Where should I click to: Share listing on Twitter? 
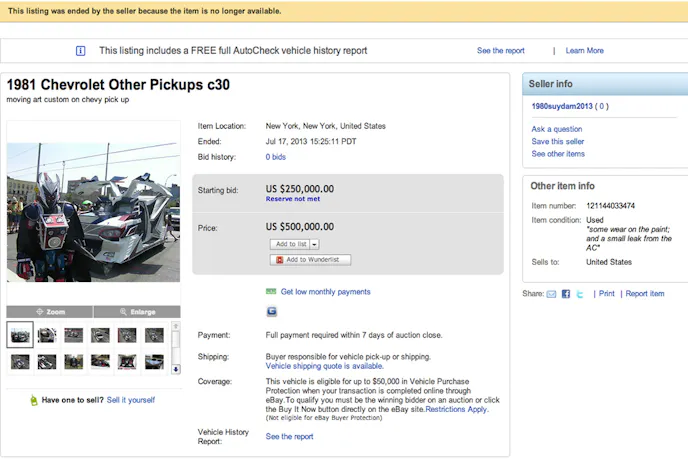click(579, 294)
